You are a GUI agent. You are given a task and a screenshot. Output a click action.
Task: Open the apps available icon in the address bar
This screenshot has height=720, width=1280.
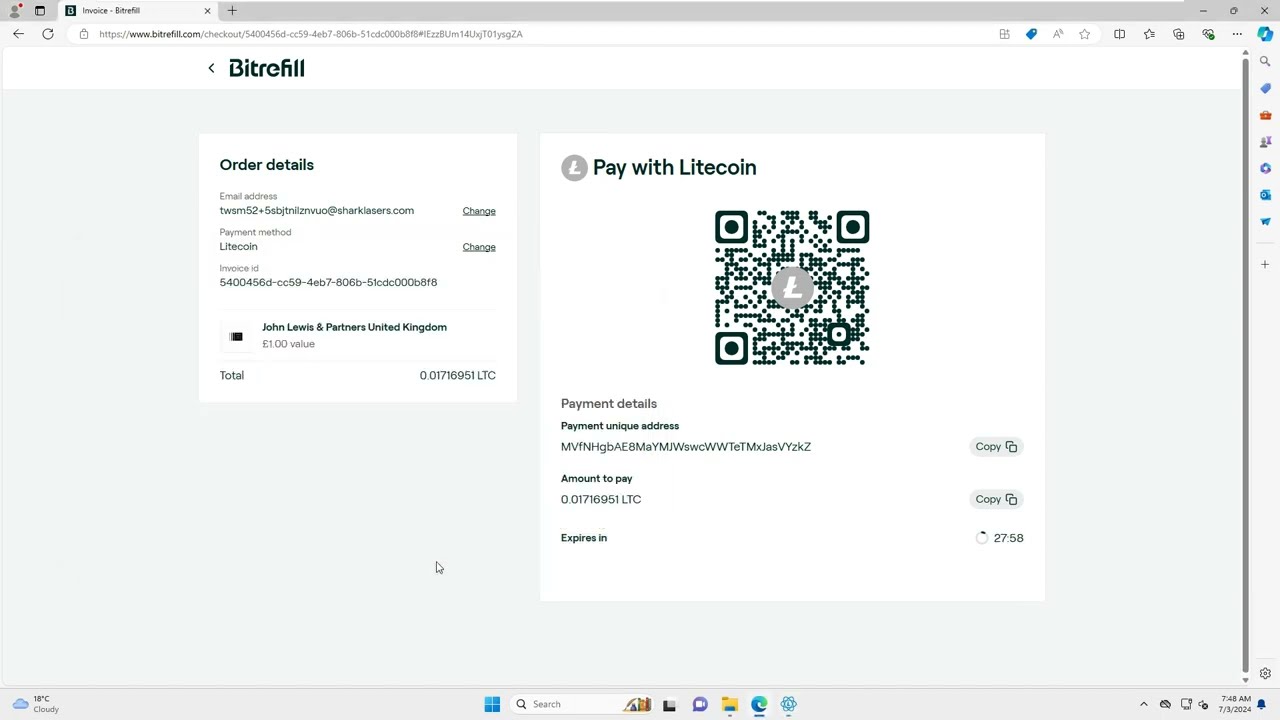coord(1004,34)
